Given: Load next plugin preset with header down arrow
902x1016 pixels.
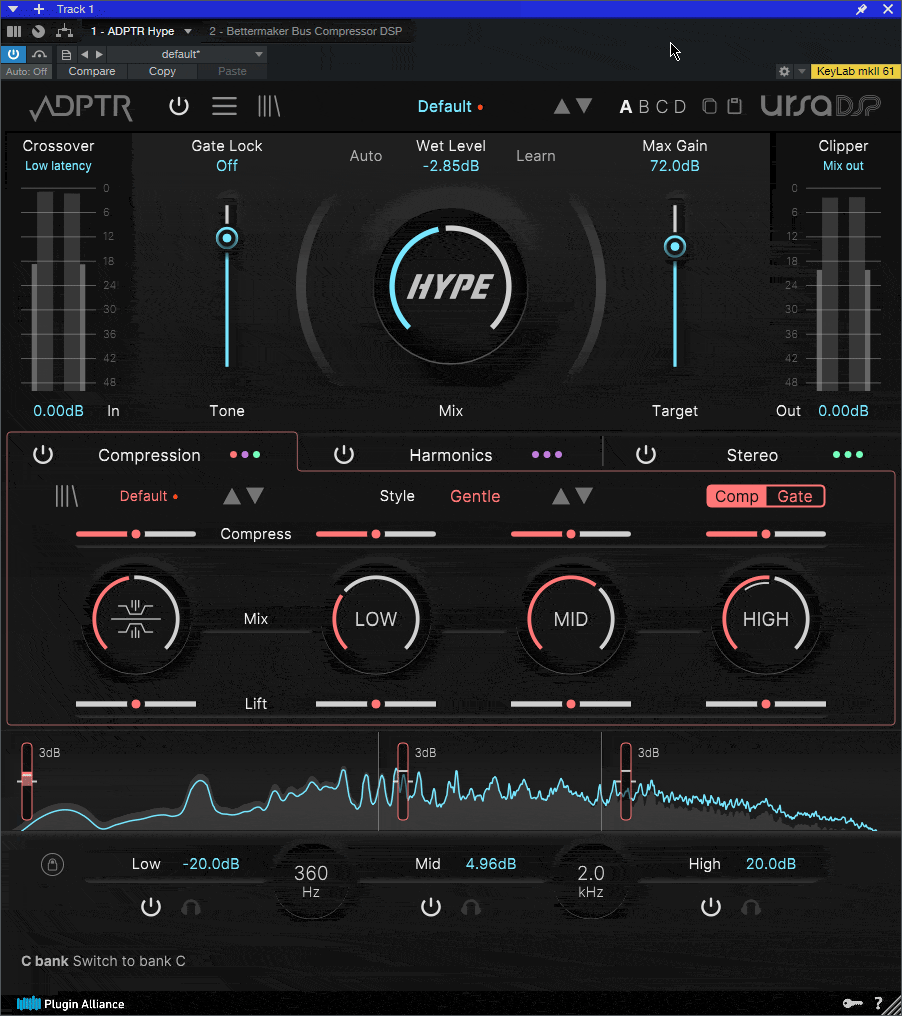Looking at the screenshot, I should 584,106.
